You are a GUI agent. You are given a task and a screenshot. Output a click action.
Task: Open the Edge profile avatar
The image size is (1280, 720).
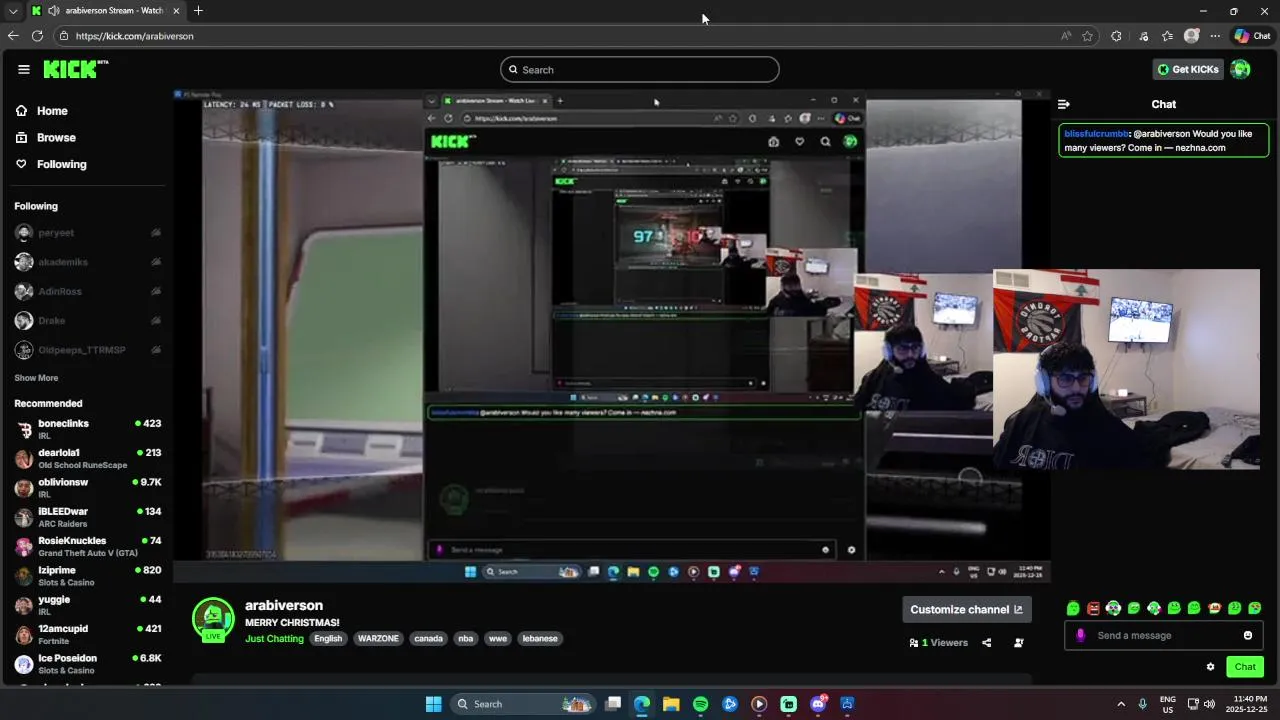[x=1191, y=36]
